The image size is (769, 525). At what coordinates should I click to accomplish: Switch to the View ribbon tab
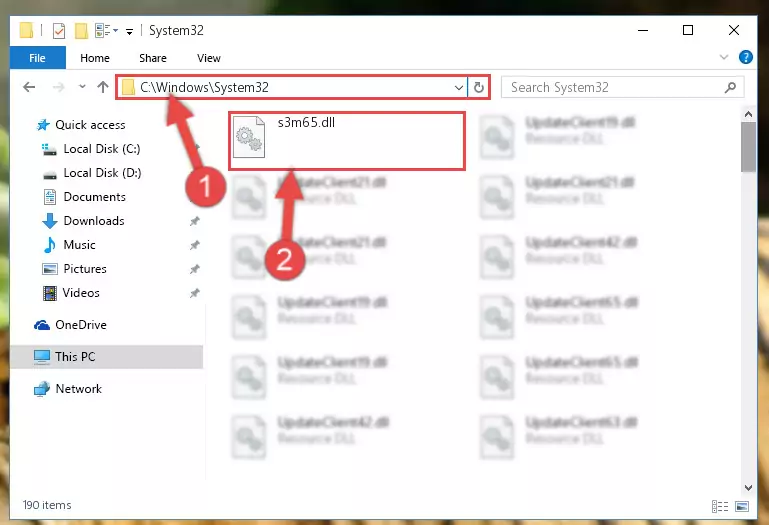[208, 58]
